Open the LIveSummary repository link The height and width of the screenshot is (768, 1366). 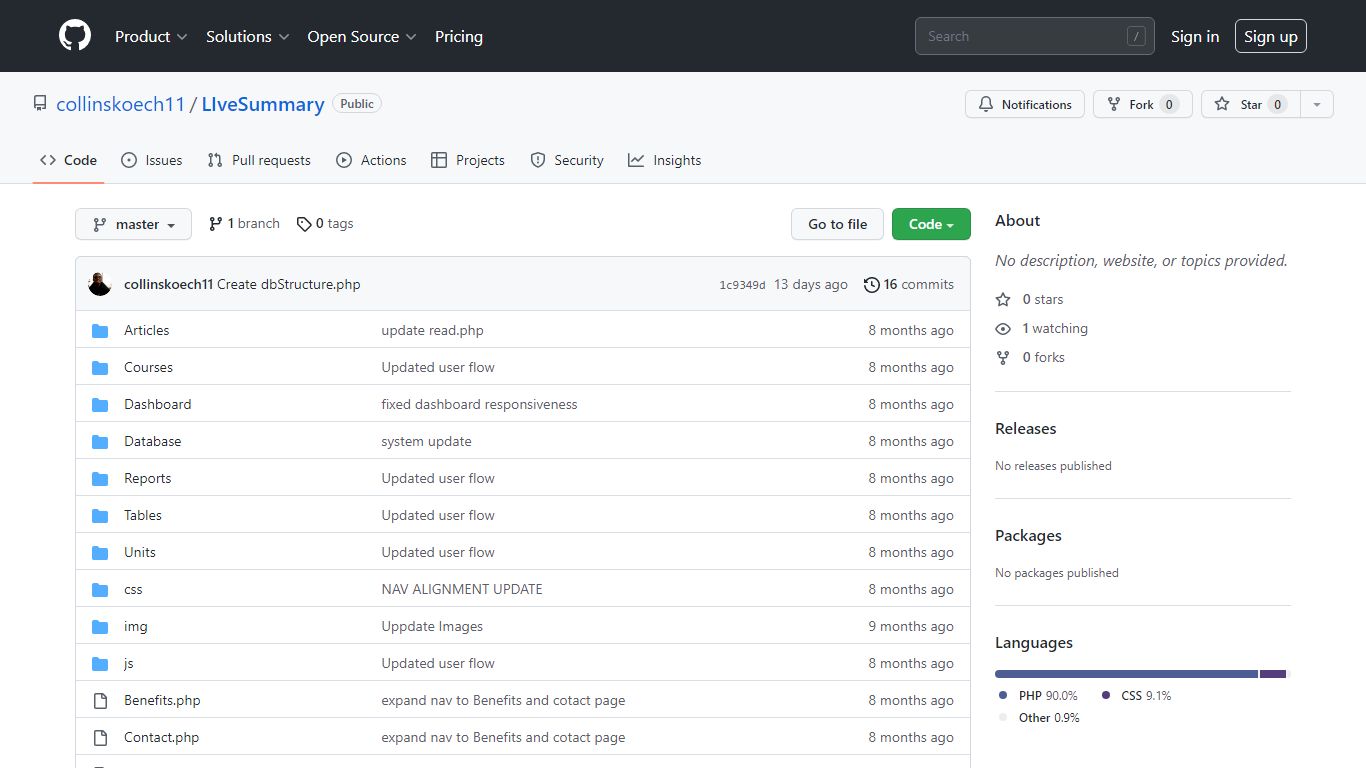(263, 104)
